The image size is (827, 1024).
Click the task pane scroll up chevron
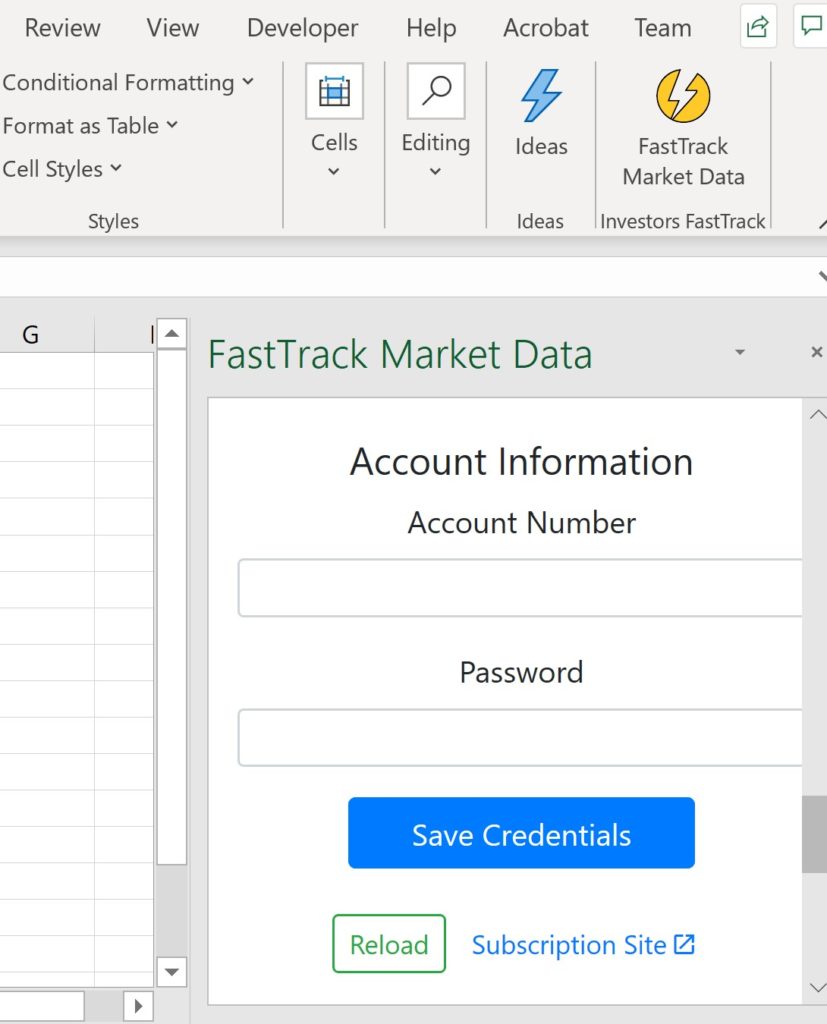(x=817, y=415)
